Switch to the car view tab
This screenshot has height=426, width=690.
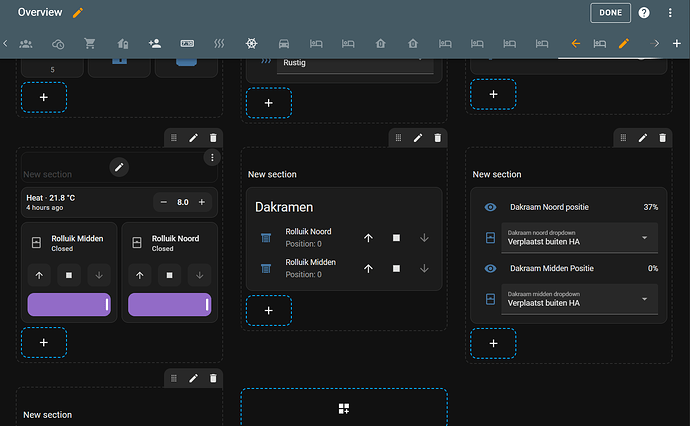[x=284, y=43]
